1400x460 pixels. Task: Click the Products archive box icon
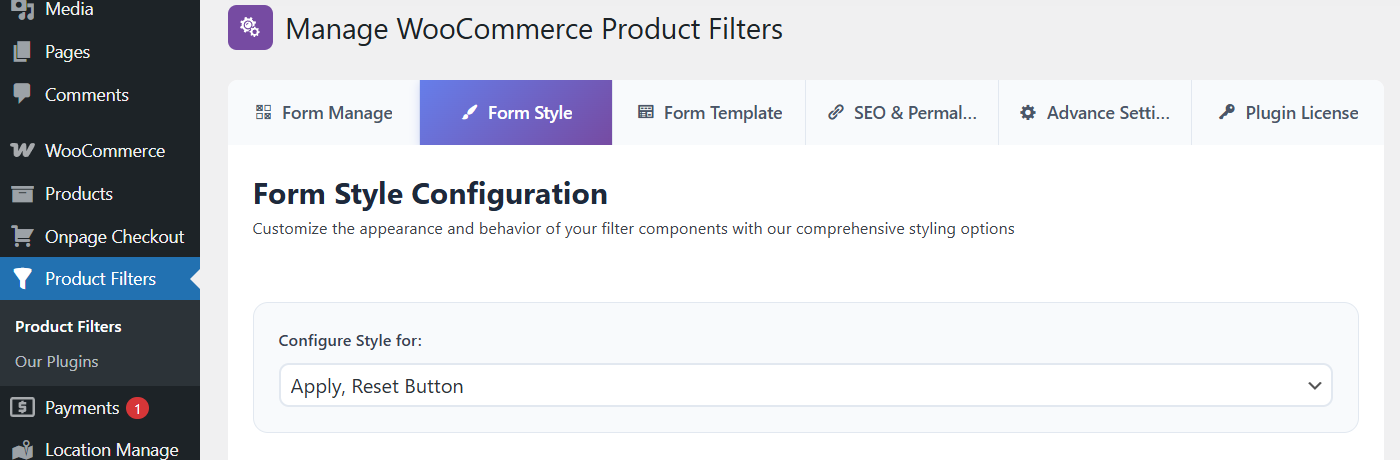pyautogui.click(x=22, y=194)
